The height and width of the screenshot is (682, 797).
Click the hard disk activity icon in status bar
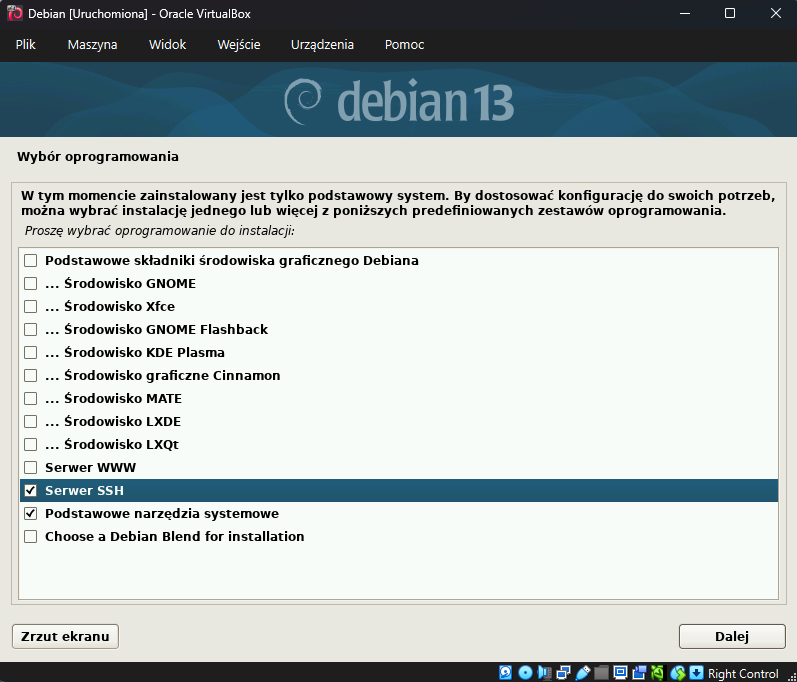coord(506,673)
